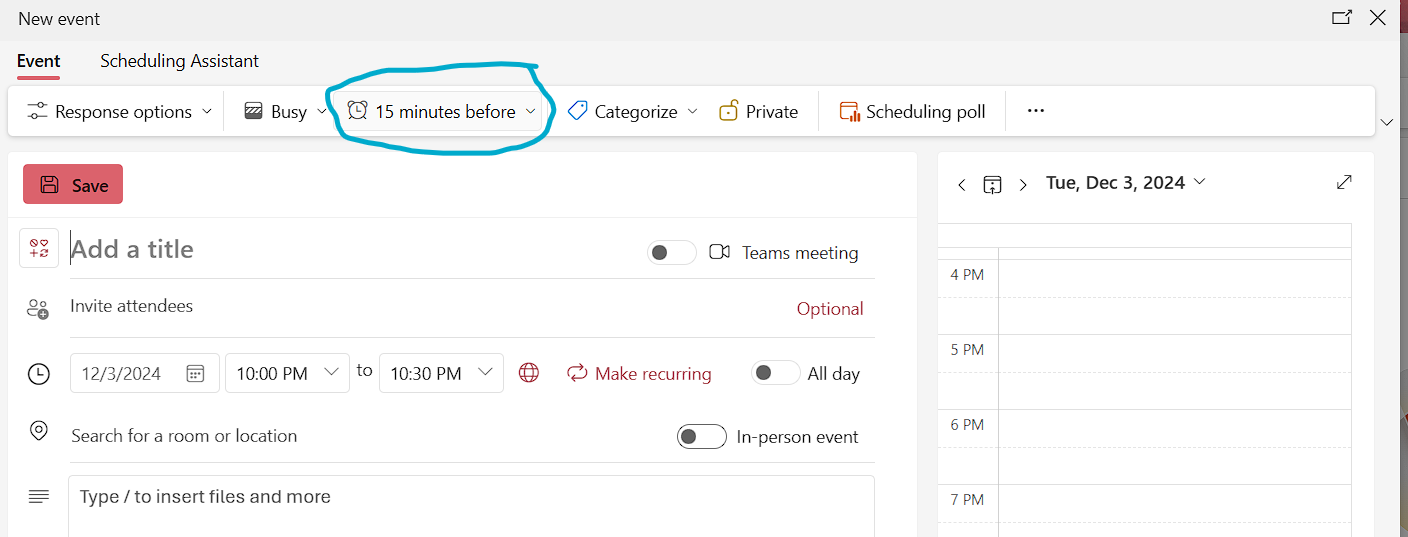Screen dimensions: 1408x537
Task: Click the Private lock icon
Action: click(x=728, y=111)
